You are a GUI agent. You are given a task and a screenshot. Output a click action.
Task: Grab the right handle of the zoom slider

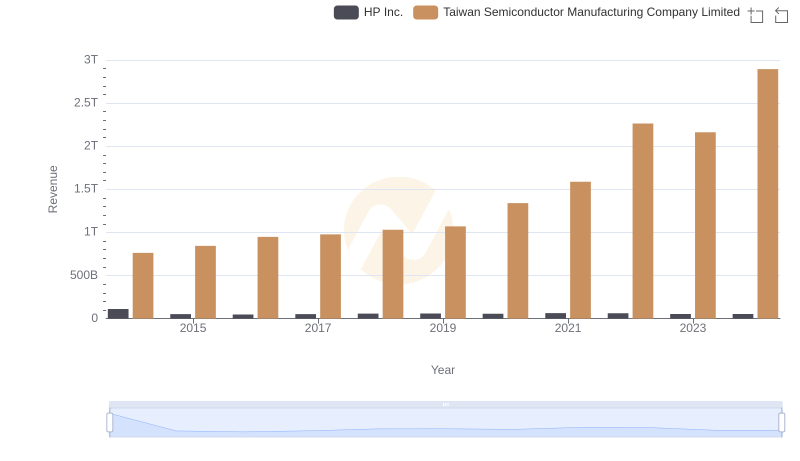(782, 423)
